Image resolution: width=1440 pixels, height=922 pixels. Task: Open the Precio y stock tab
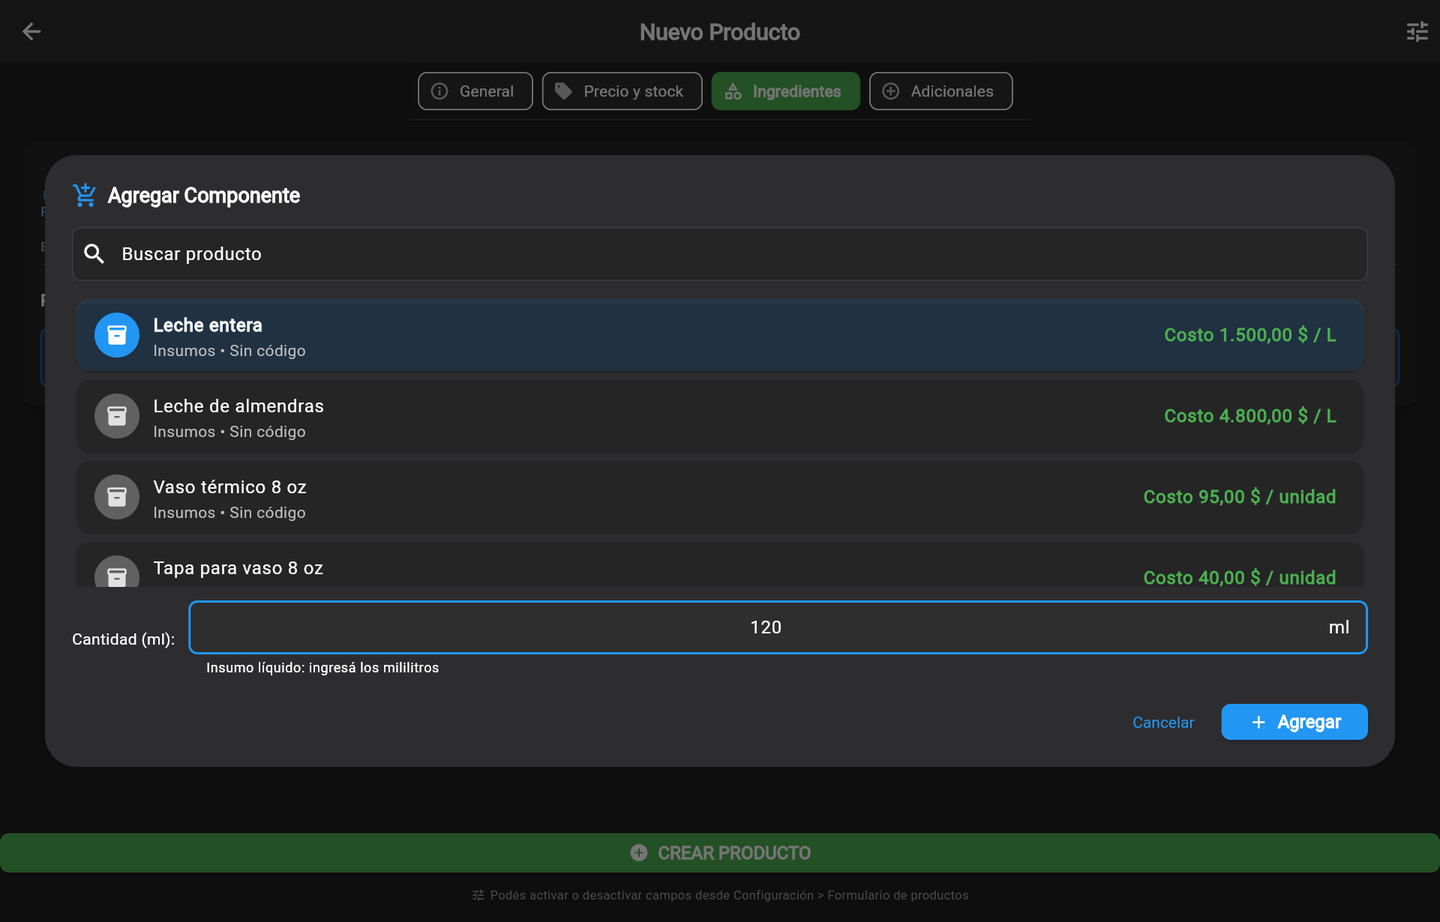pyautogui.click(x=622, y=91)
